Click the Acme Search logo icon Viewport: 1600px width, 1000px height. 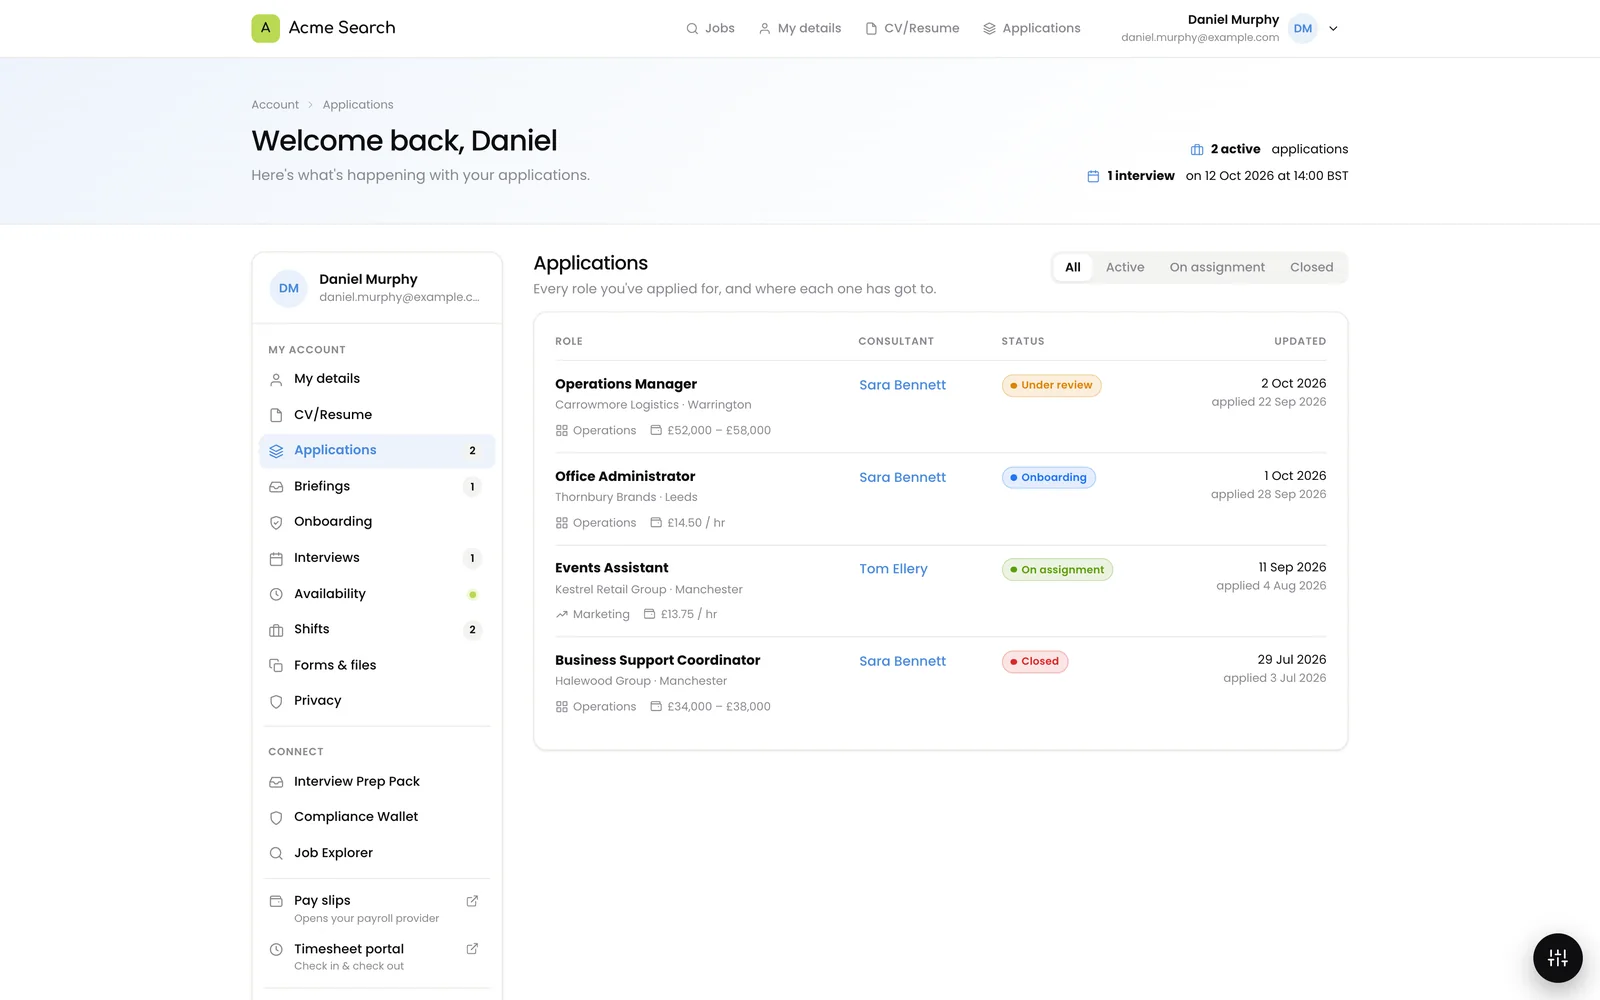pyautogui.click(x=265, y=28)
